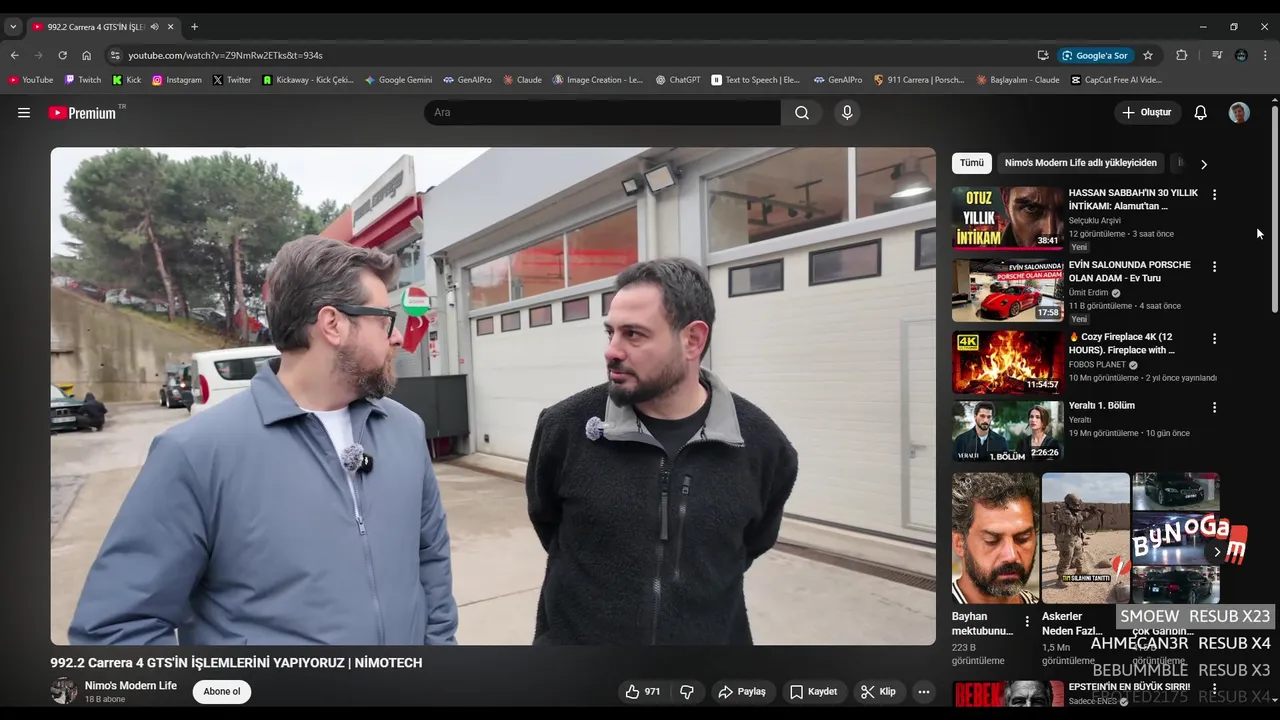Open Askerler Neden short thumbnail
The height and width of the screenshot is (720, 1280).
click(1085, 538)
